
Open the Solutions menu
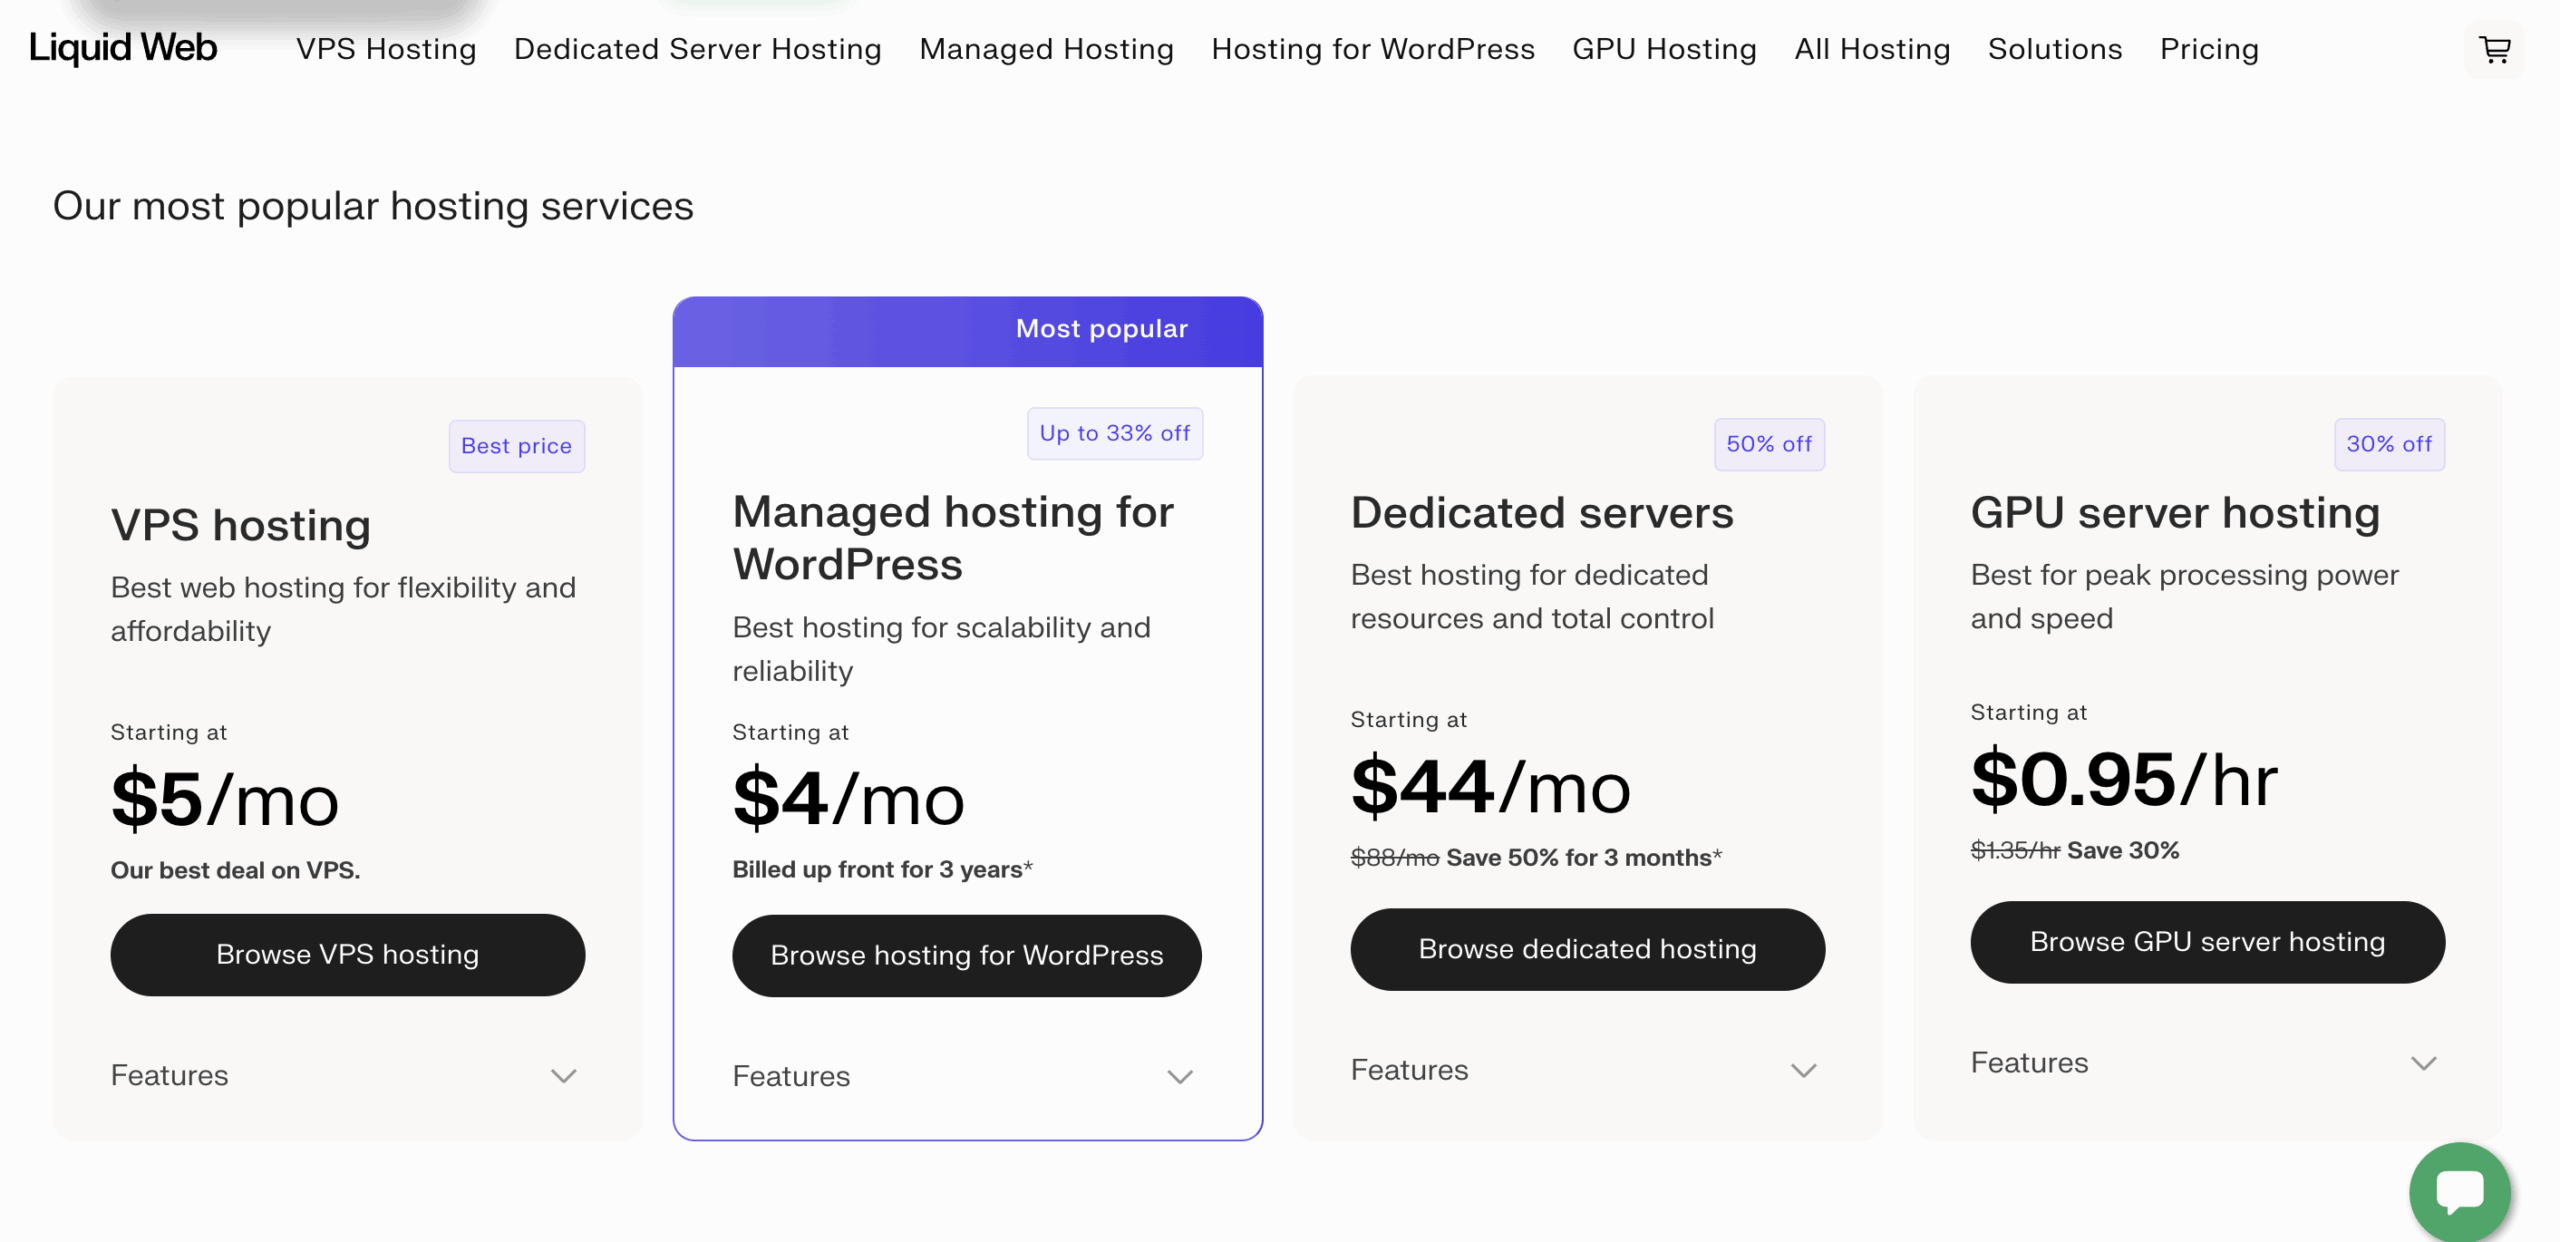[2054, 49]
